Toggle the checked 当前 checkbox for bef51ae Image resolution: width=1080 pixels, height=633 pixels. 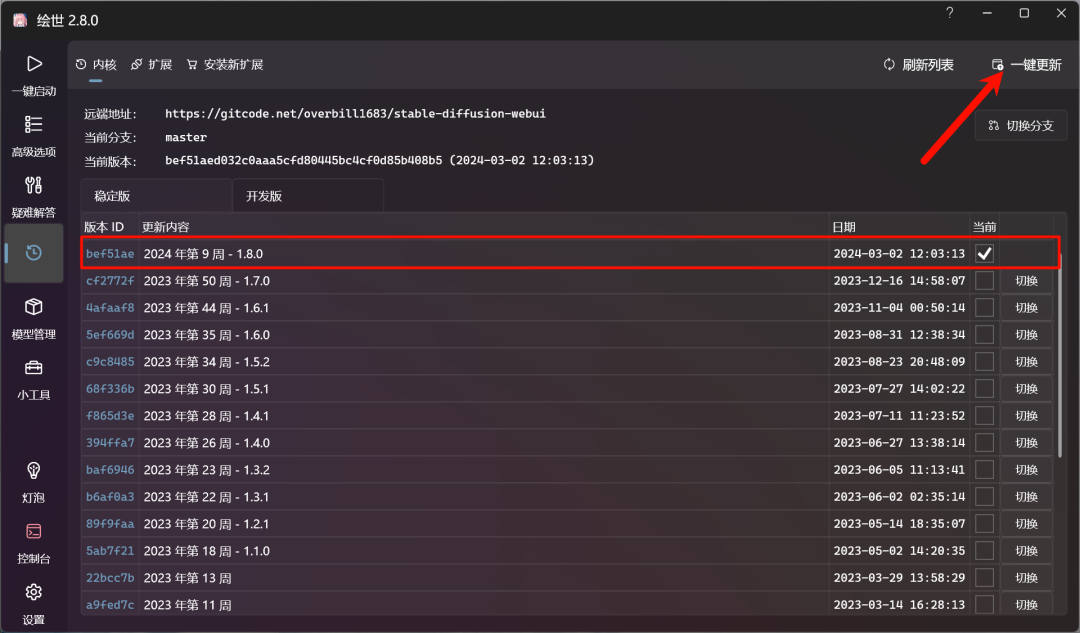tap(984, 253)
